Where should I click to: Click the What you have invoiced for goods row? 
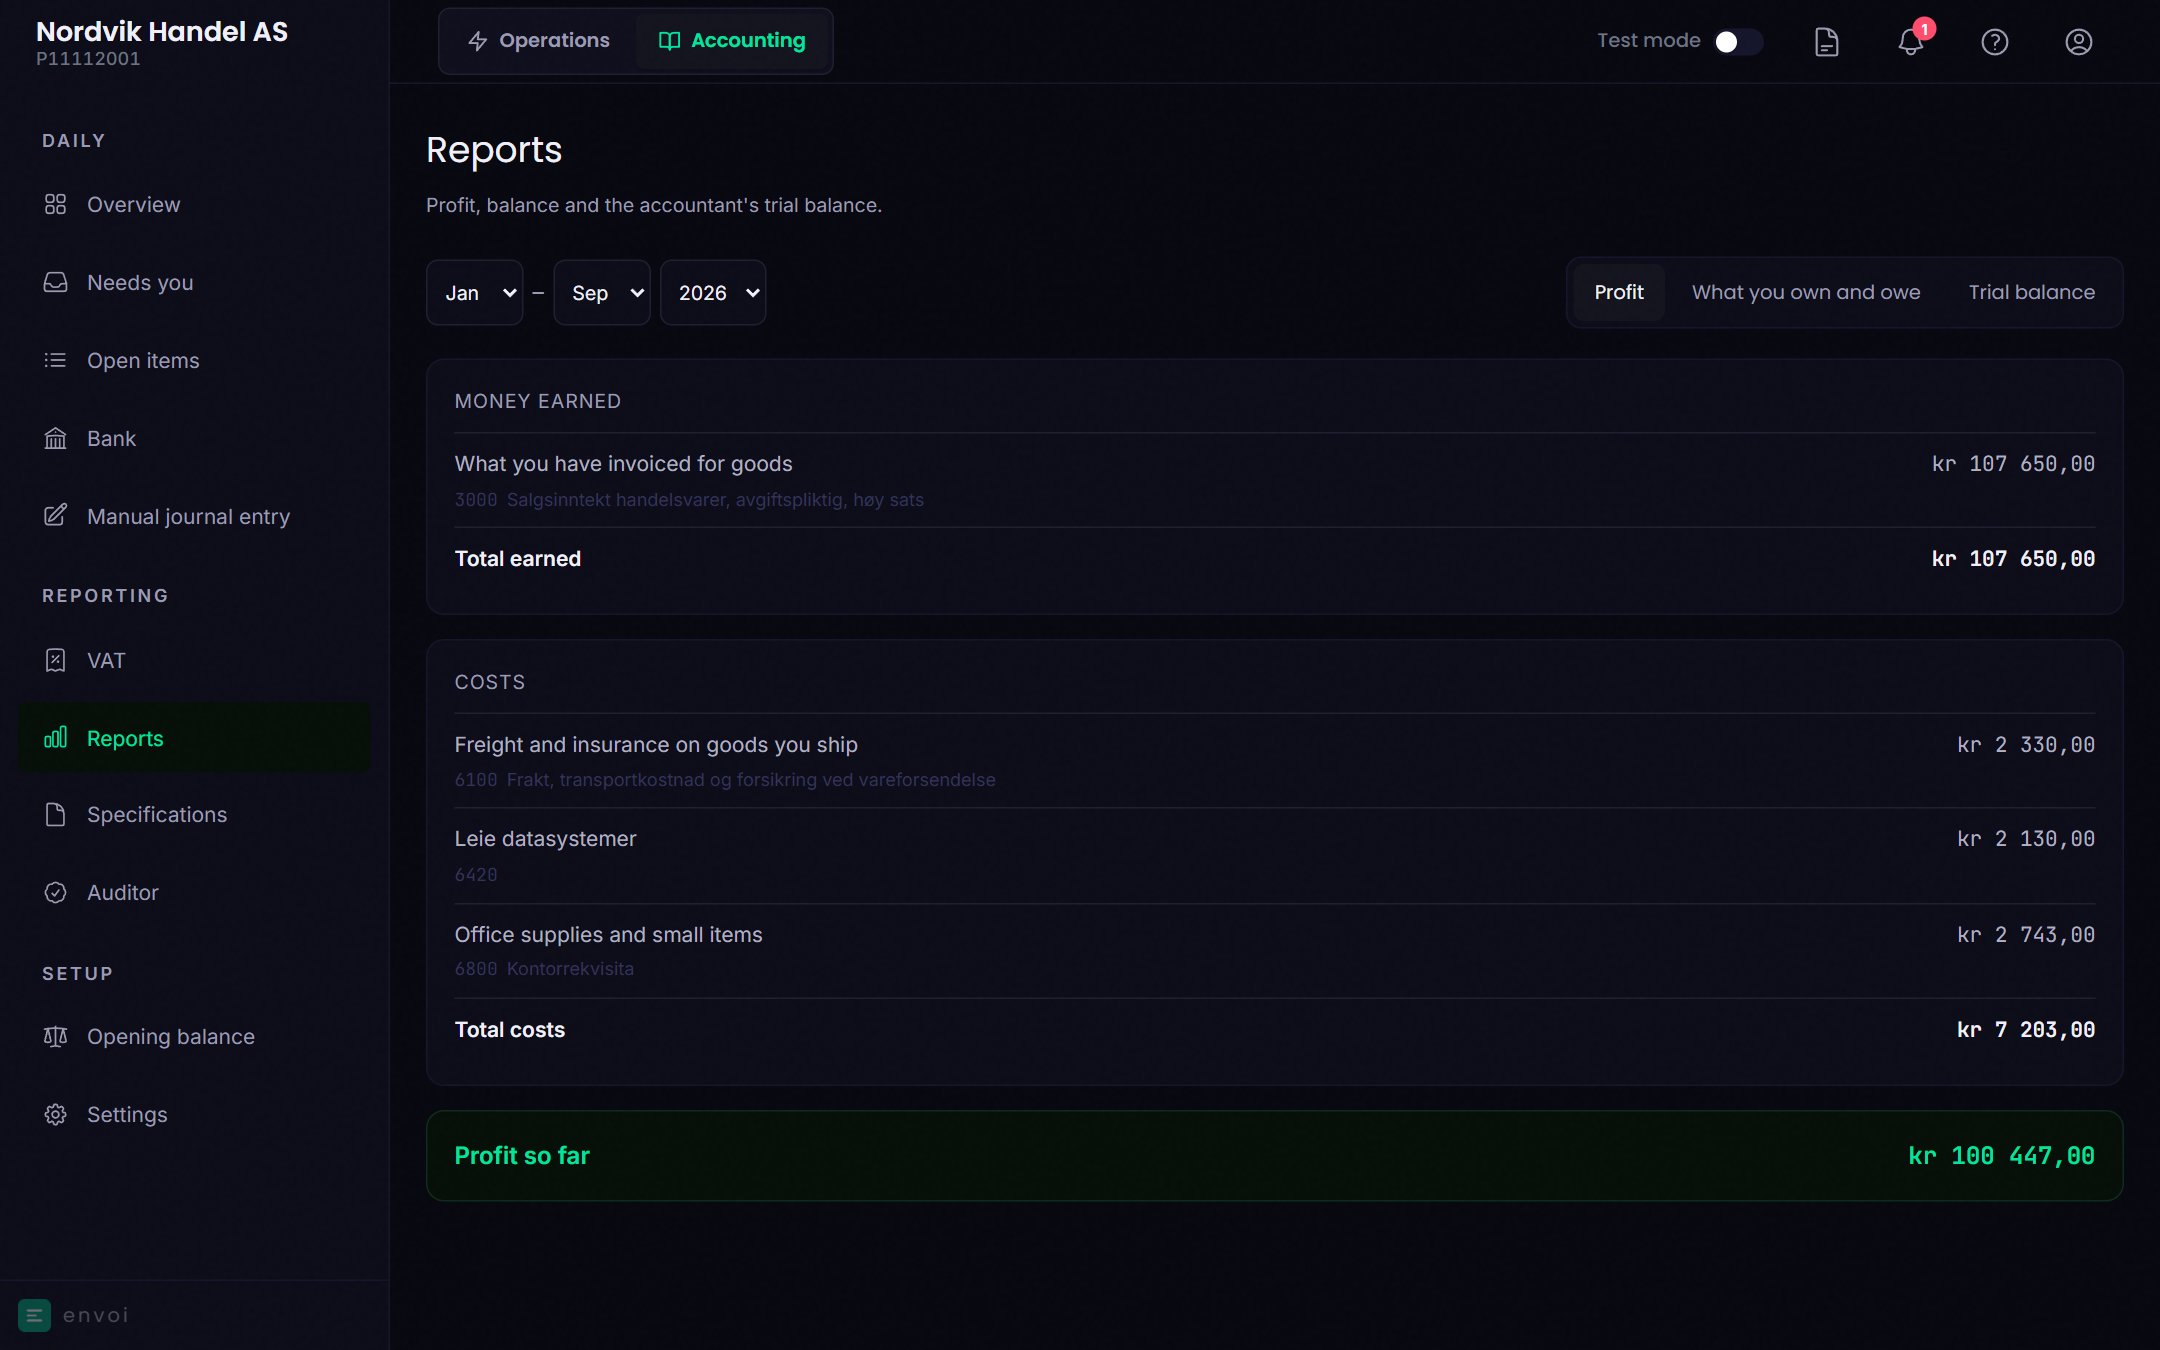(x=1274, y=480)
